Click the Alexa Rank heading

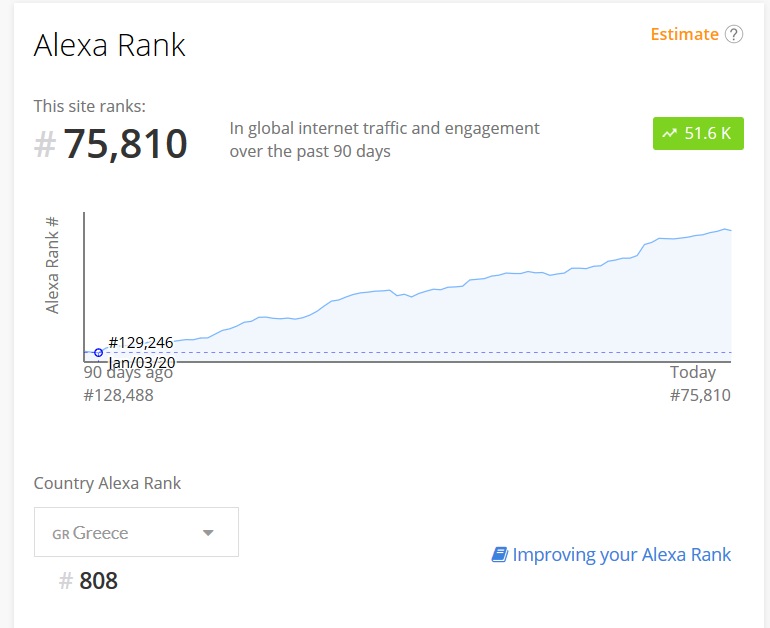110,45
